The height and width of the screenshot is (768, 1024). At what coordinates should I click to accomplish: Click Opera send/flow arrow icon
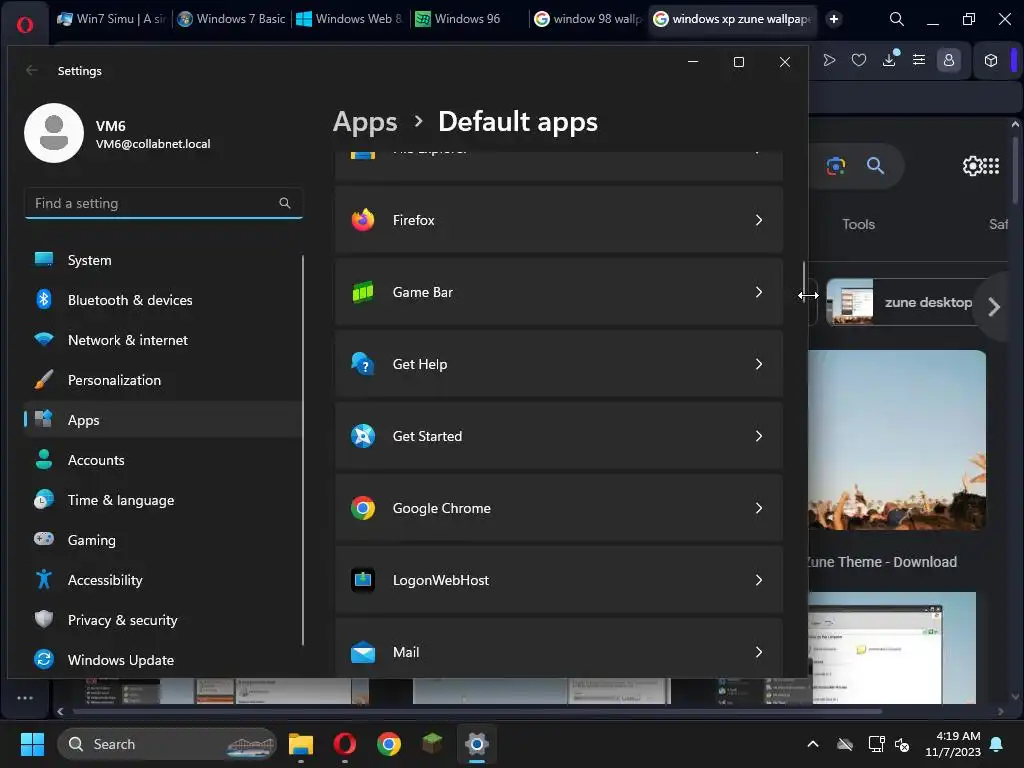tap(829, 60)
